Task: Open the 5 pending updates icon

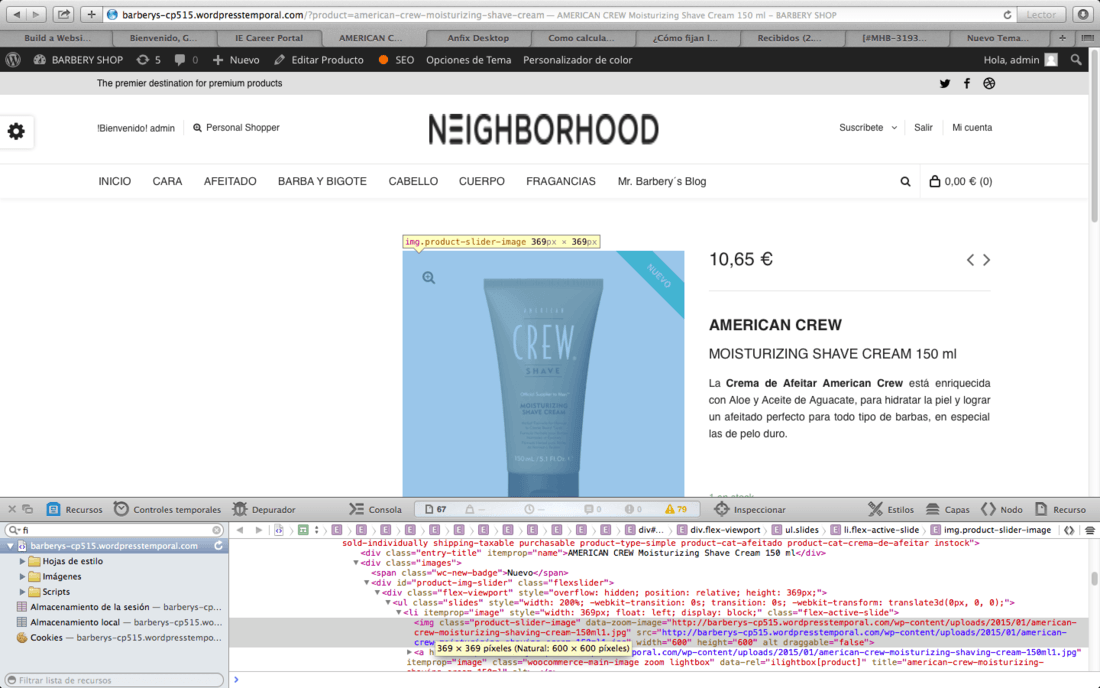Action: pyautogui.click(x=149, y=60)
